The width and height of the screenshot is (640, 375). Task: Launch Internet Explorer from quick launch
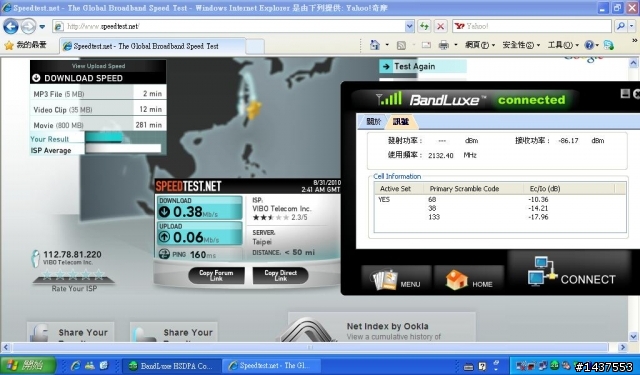(75, 365)
